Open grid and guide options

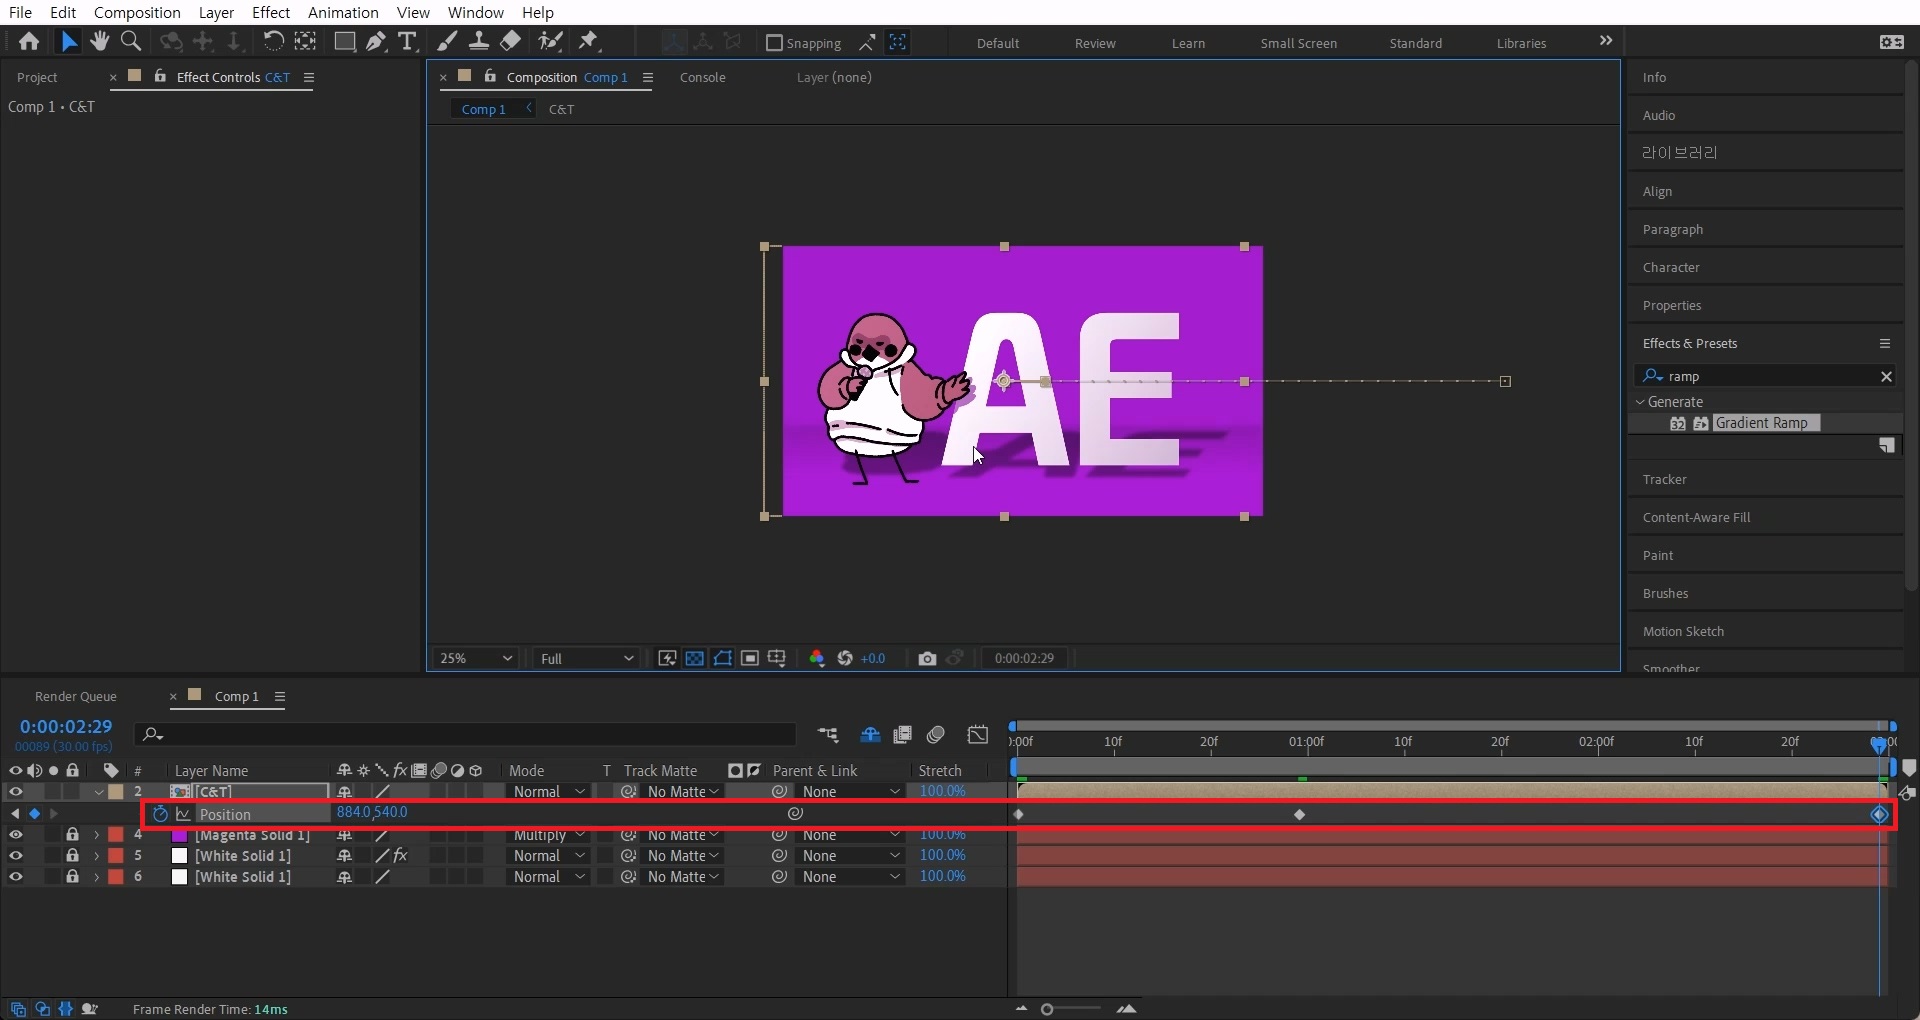click(x=776, y=658)
